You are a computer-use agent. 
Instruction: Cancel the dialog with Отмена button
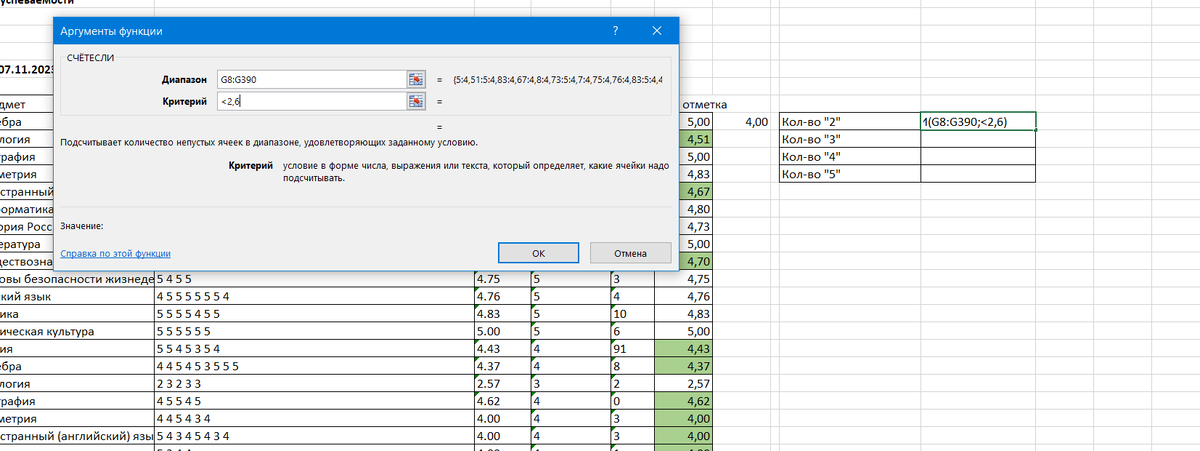coord(630,253)
